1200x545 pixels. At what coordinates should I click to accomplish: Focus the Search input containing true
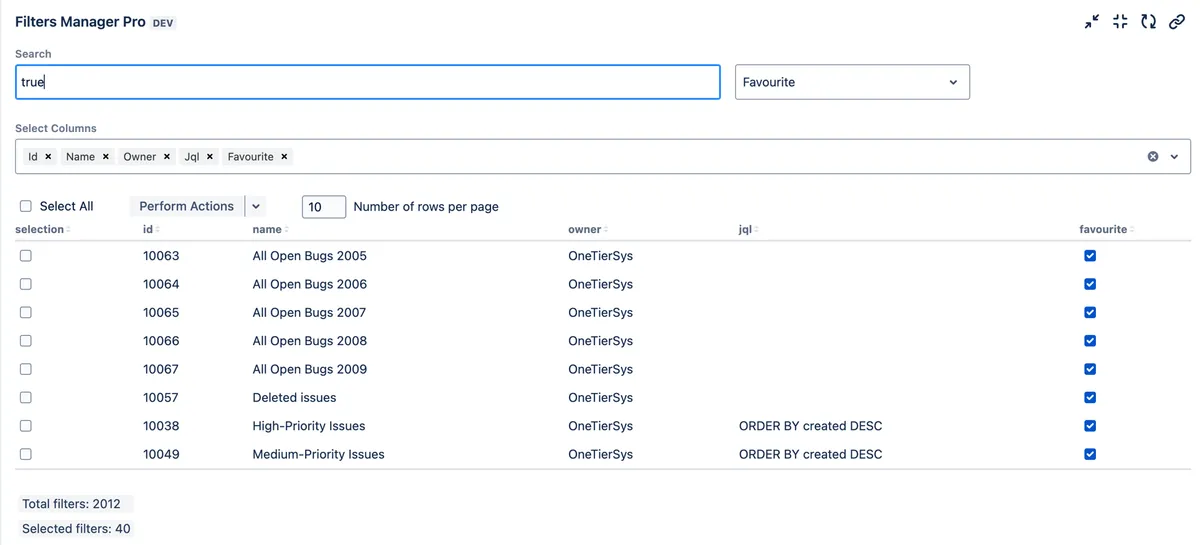tap(368, 82)
